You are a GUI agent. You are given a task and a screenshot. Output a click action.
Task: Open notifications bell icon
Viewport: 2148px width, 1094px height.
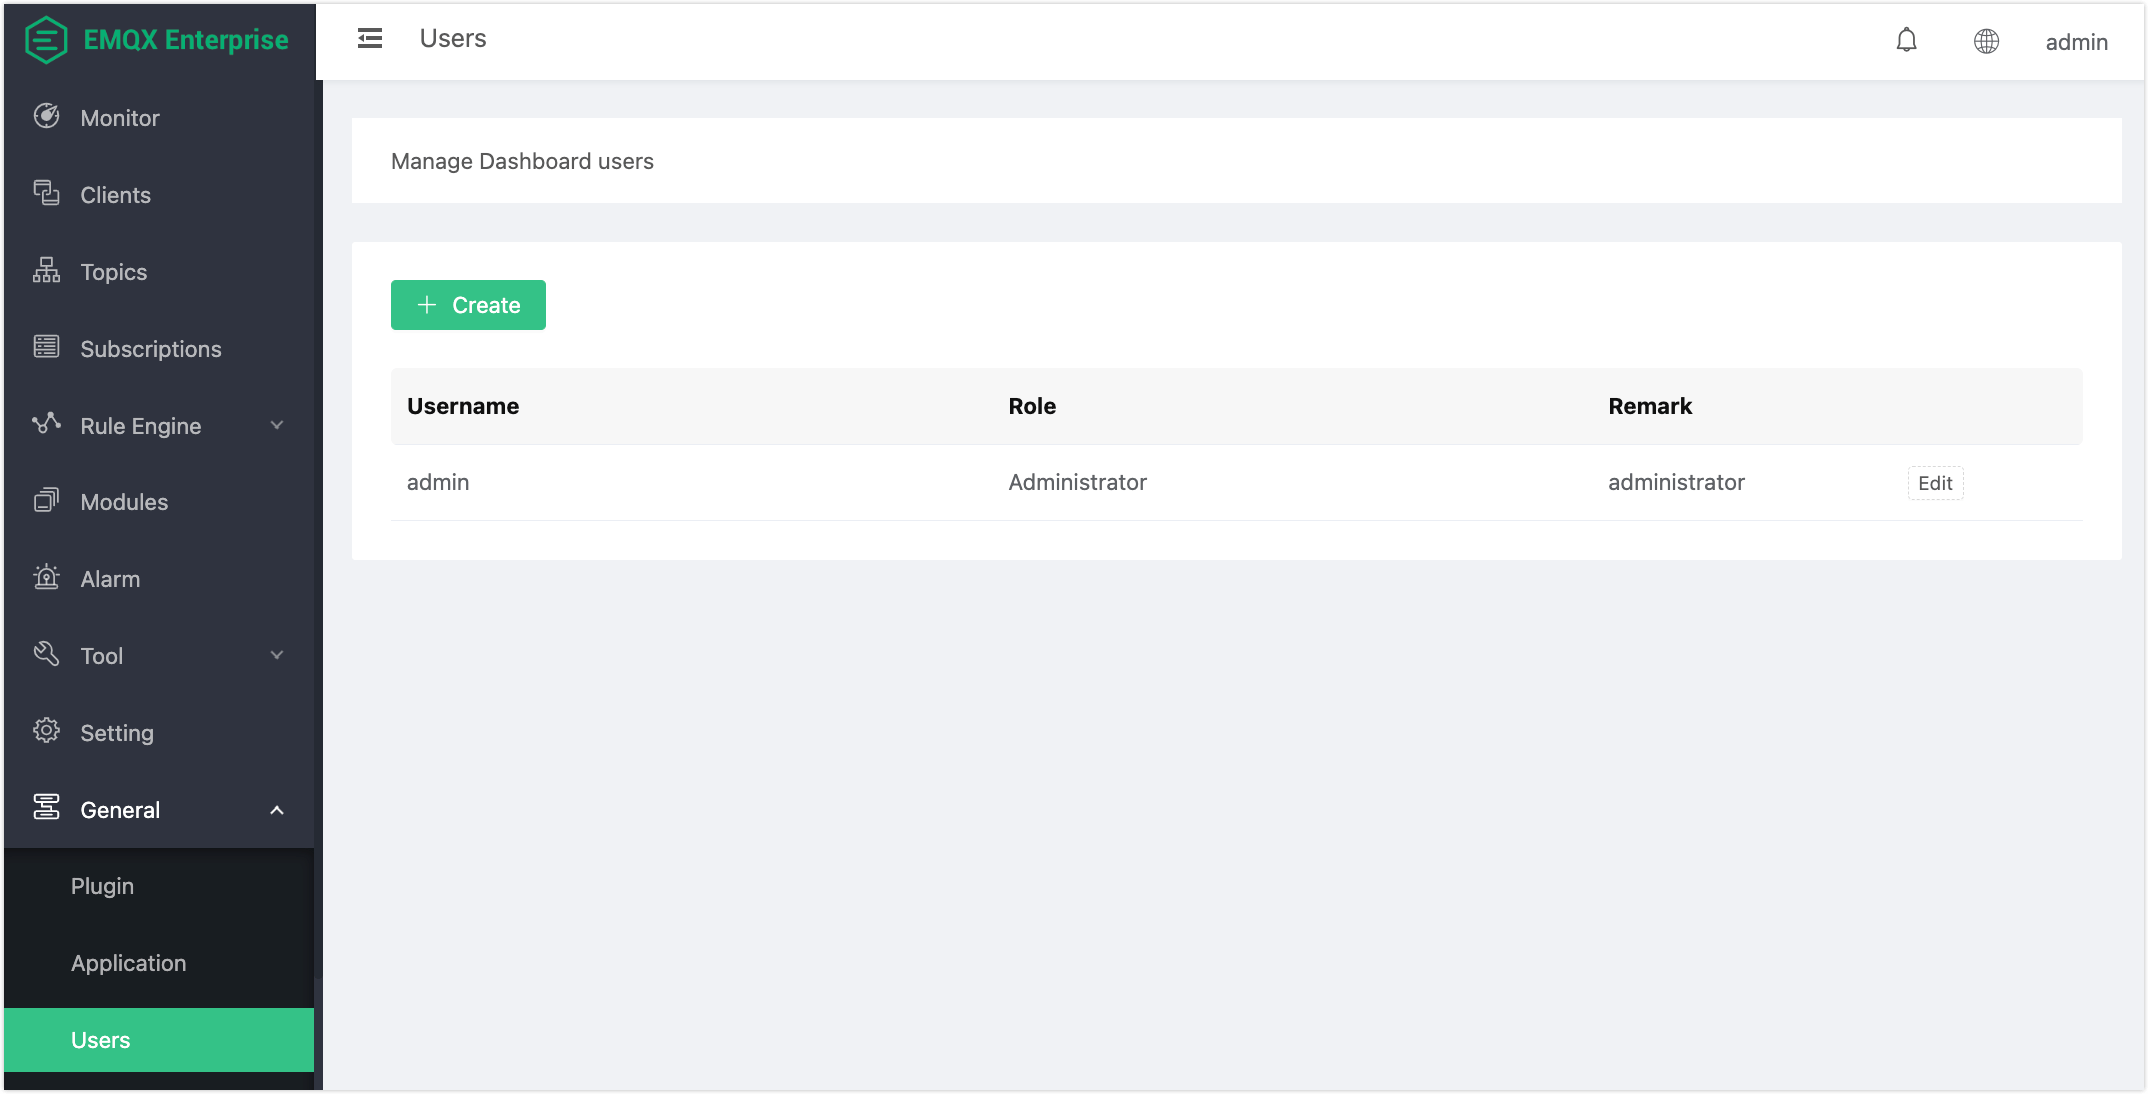1906,40
